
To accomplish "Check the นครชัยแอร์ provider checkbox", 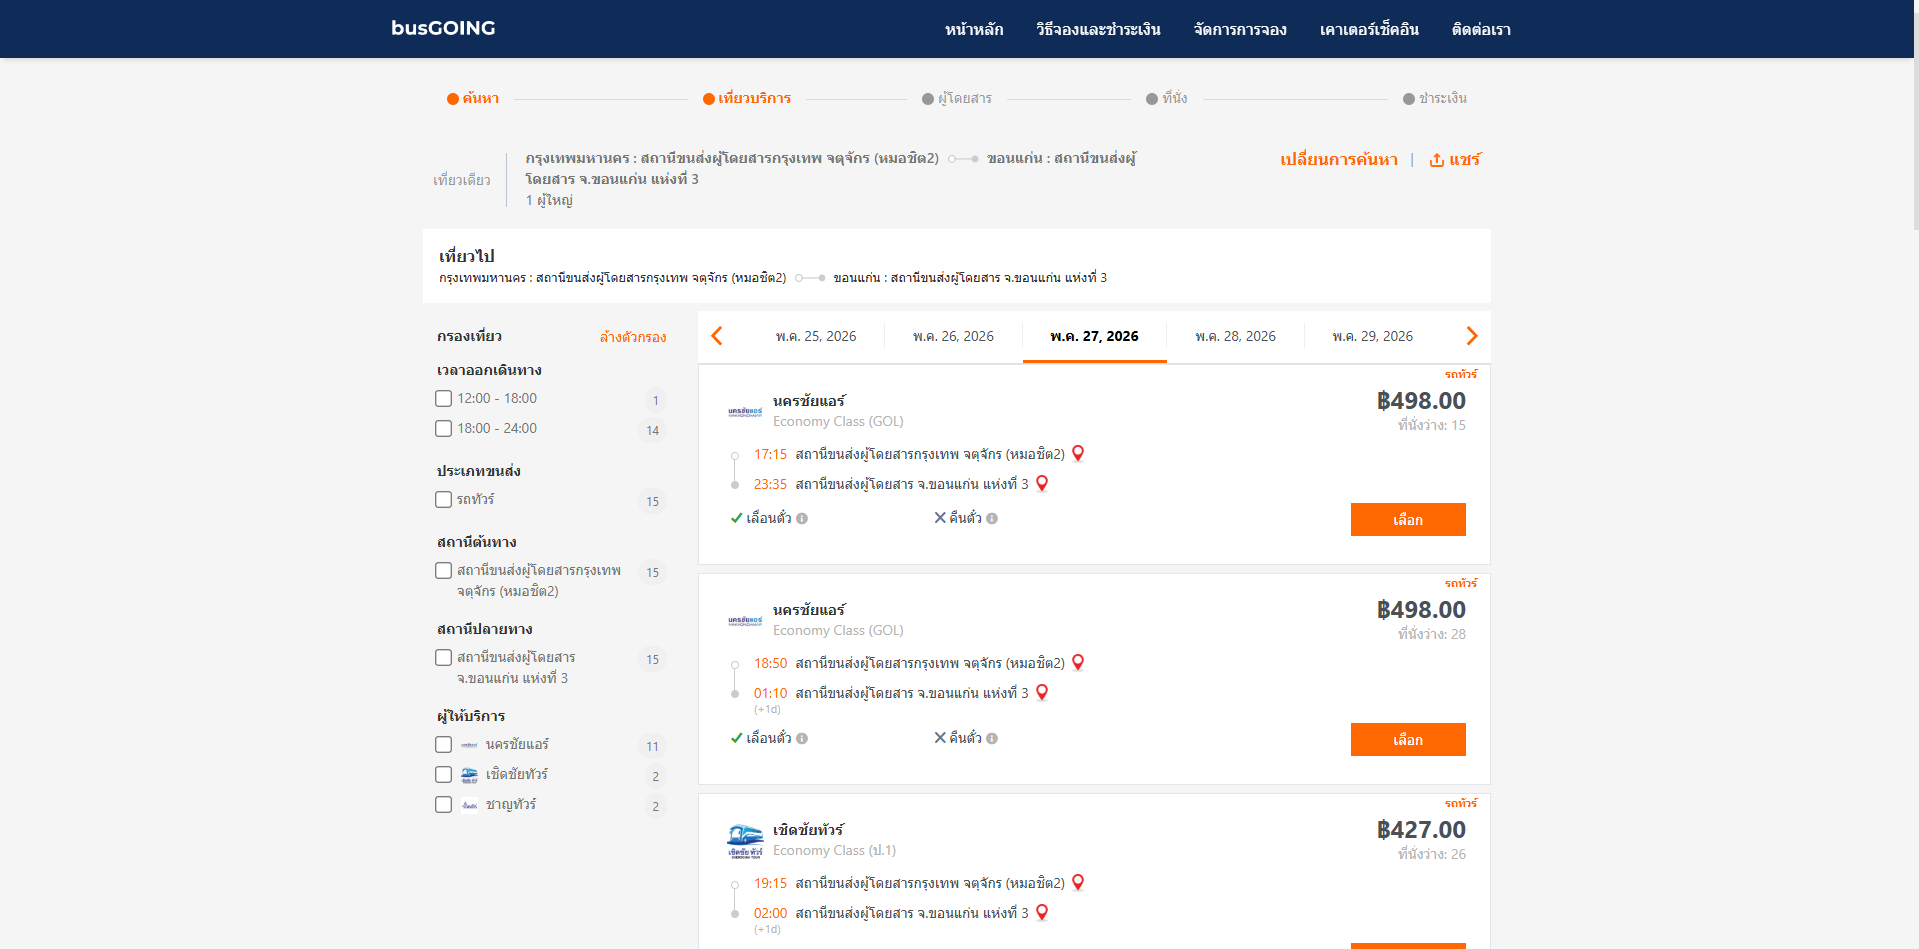I will [x=444, y=744].
